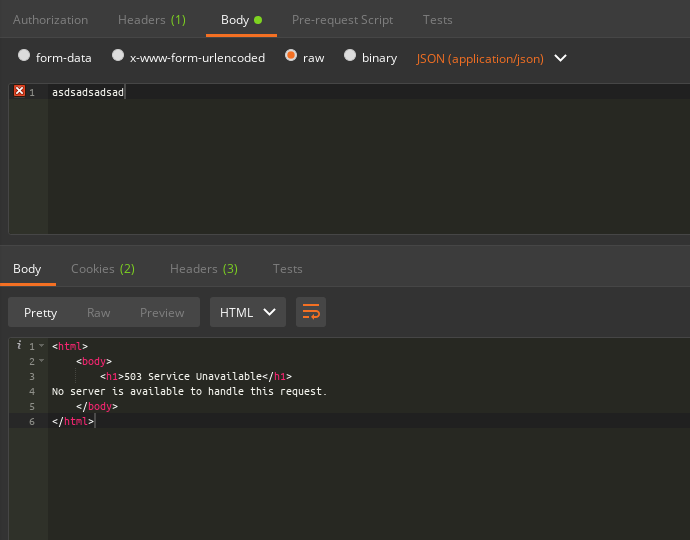
Task: Click the red error icon on line 1
Action: tap(19, 91)
